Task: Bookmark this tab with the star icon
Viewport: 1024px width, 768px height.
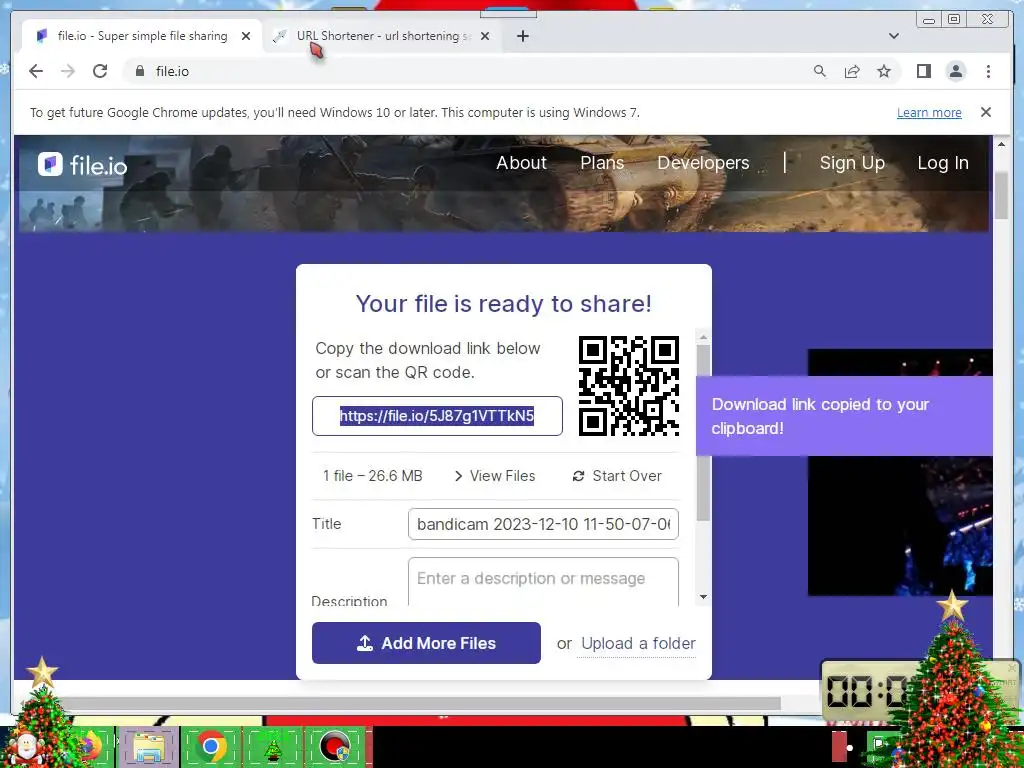Action: coord(884,71)
